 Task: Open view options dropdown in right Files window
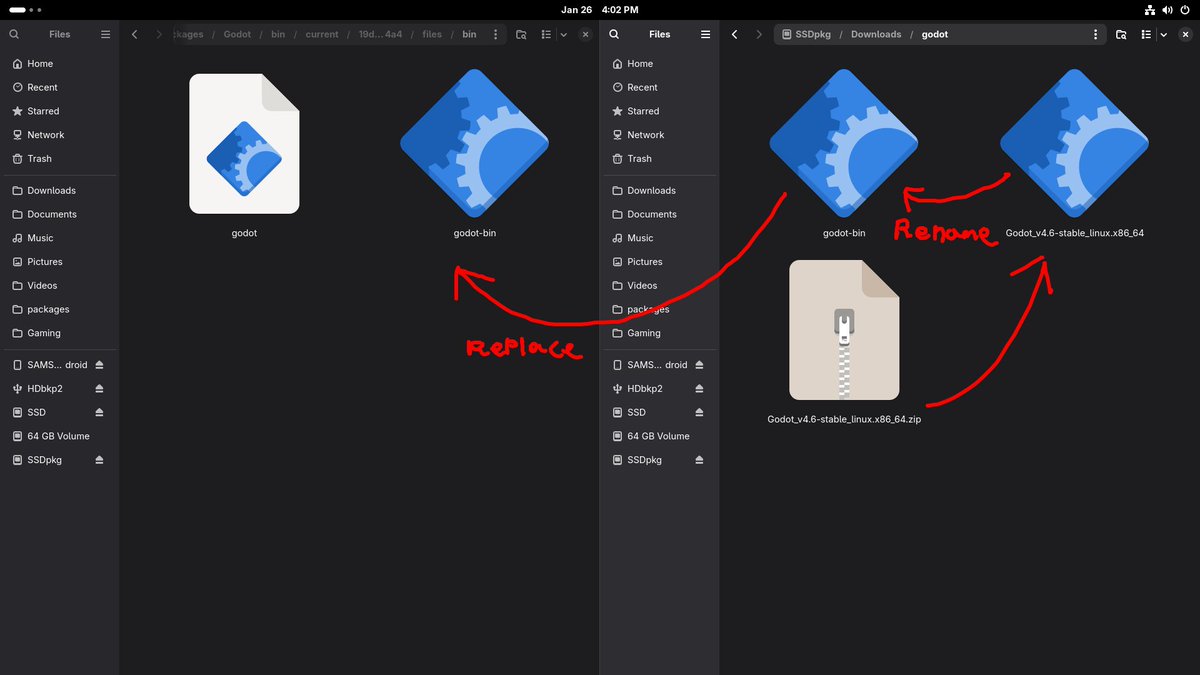tap(1163, 34)
